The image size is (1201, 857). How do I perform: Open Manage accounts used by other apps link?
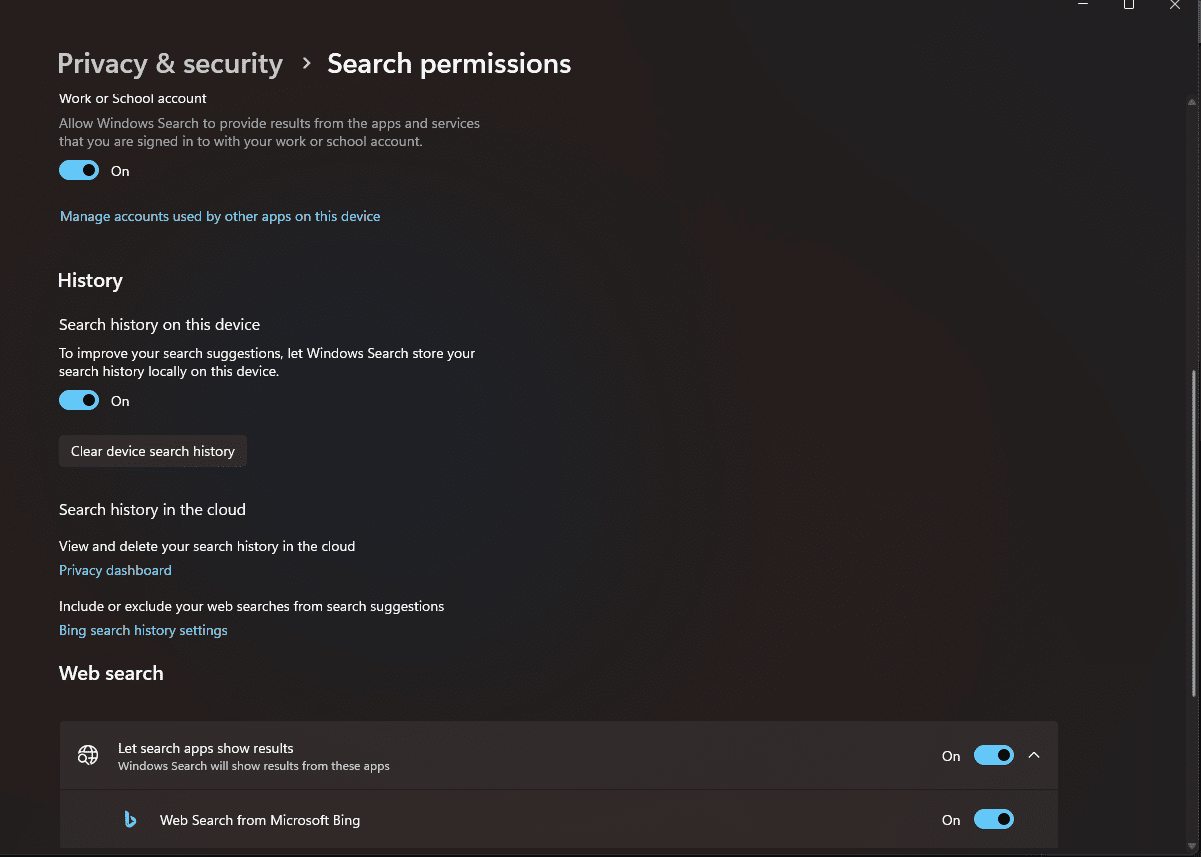220,216
